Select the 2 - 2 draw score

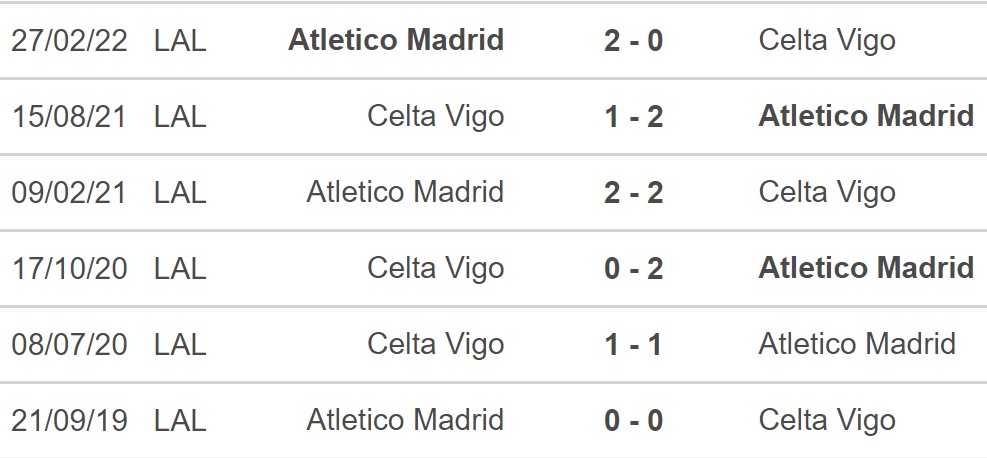[633, 193]
